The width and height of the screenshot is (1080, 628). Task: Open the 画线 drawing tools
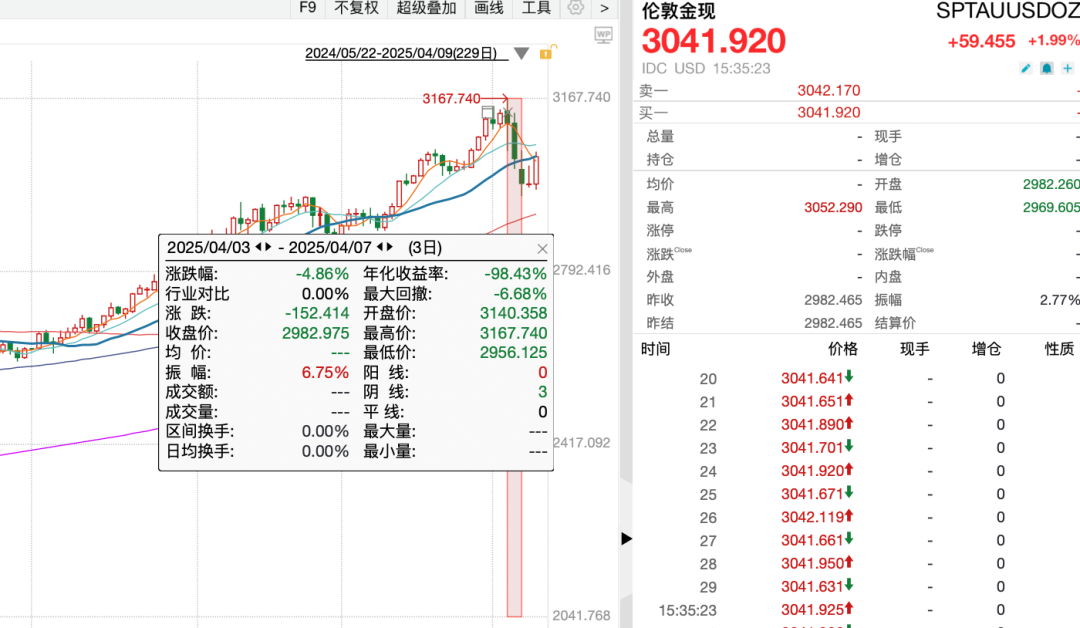coord(489,8)
